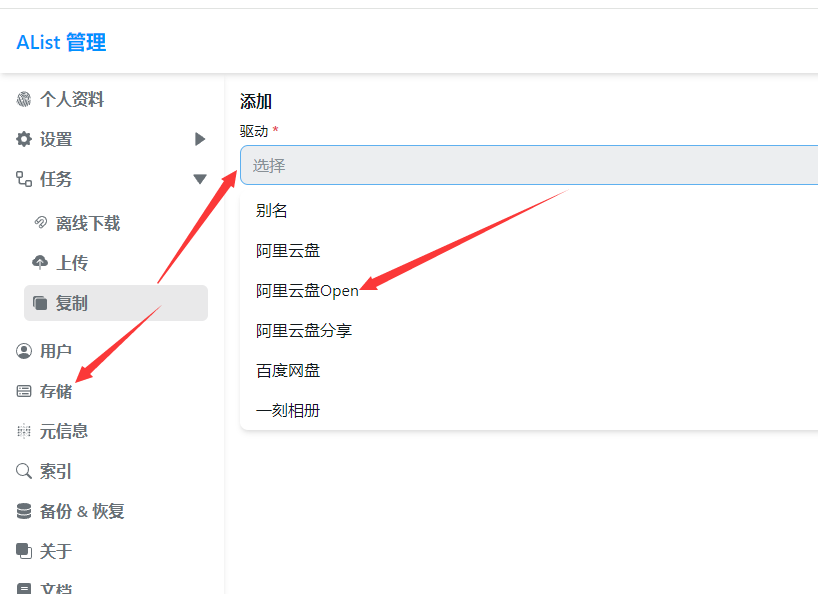818x594 pixels.
Task: Go to 离线下载 task page
Action: pos(88,223)
